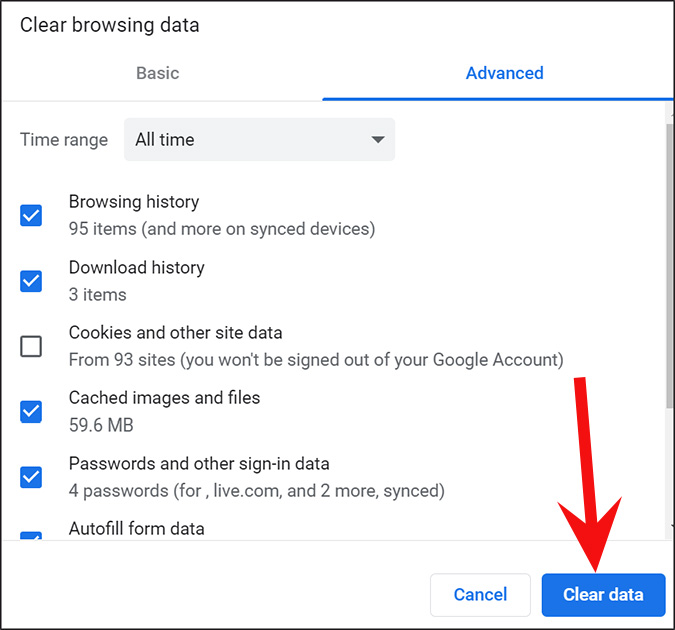The width and height of the screenshot is (675, 630).
Task: Click the "Autofill form data" label
Action: click(136, 529)
